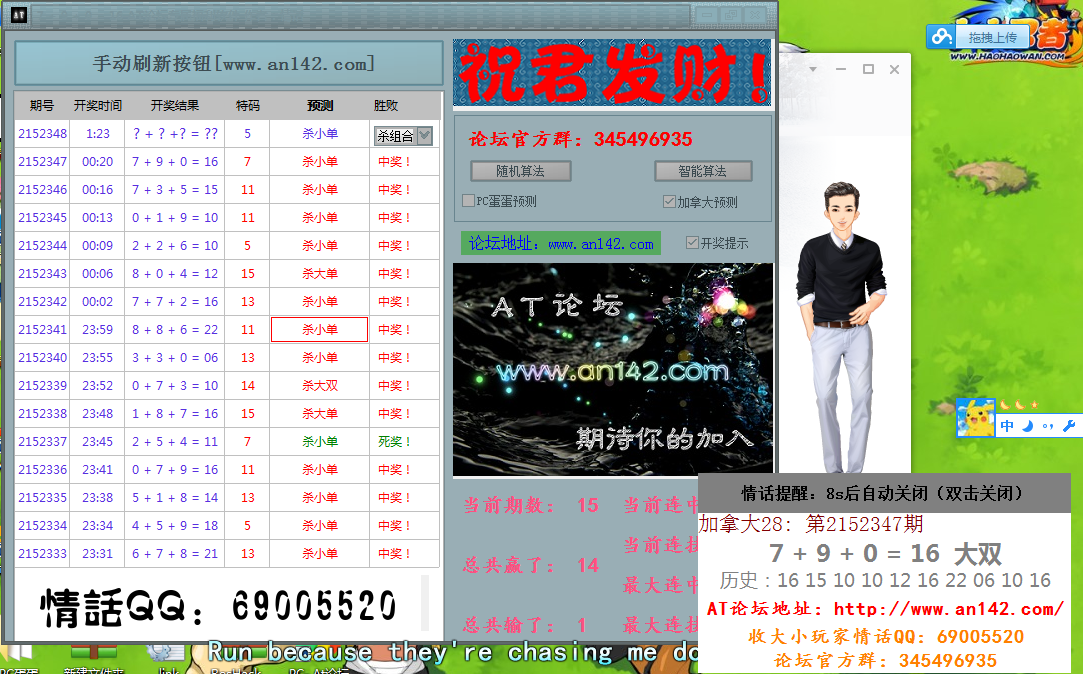Click the 随机算法 button
This screenshot has height=674, width=1083.
click(520, 171)
